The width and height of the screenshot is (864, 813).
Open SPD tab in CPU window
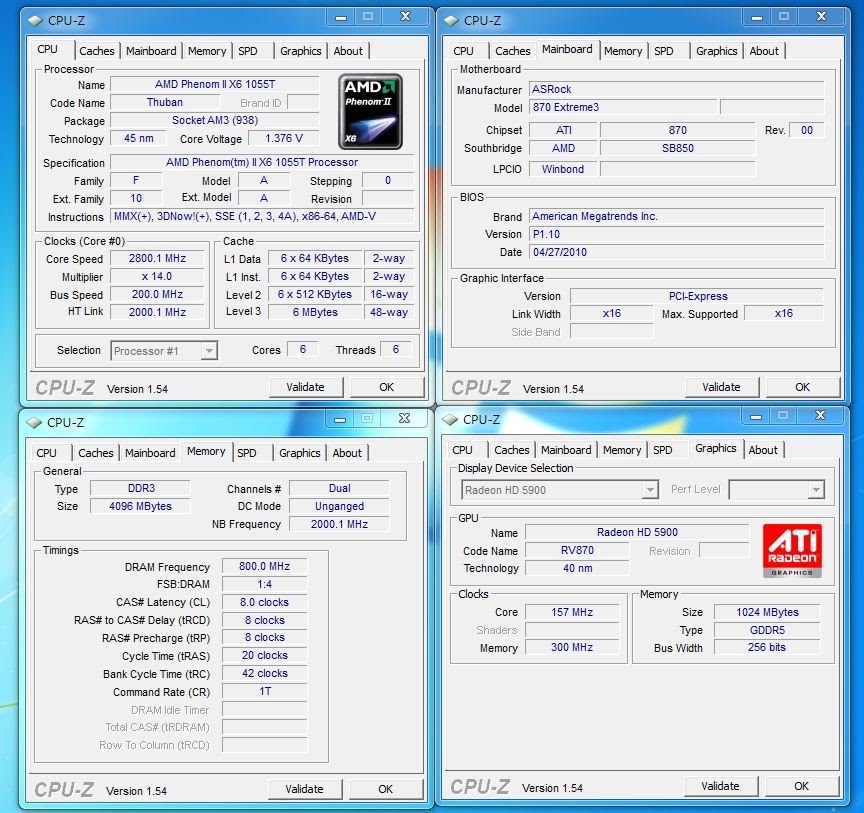pos(248,51)
